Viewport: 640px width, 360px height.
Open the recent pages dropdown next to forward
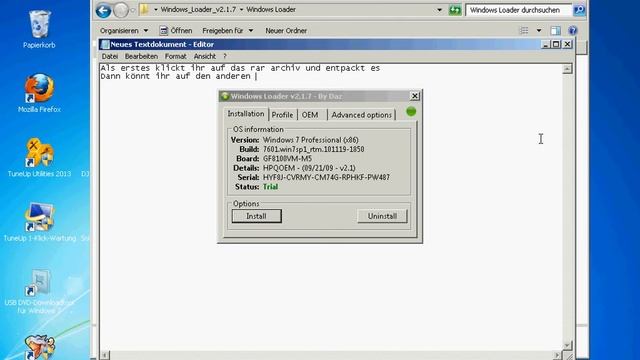click(133, 10)
